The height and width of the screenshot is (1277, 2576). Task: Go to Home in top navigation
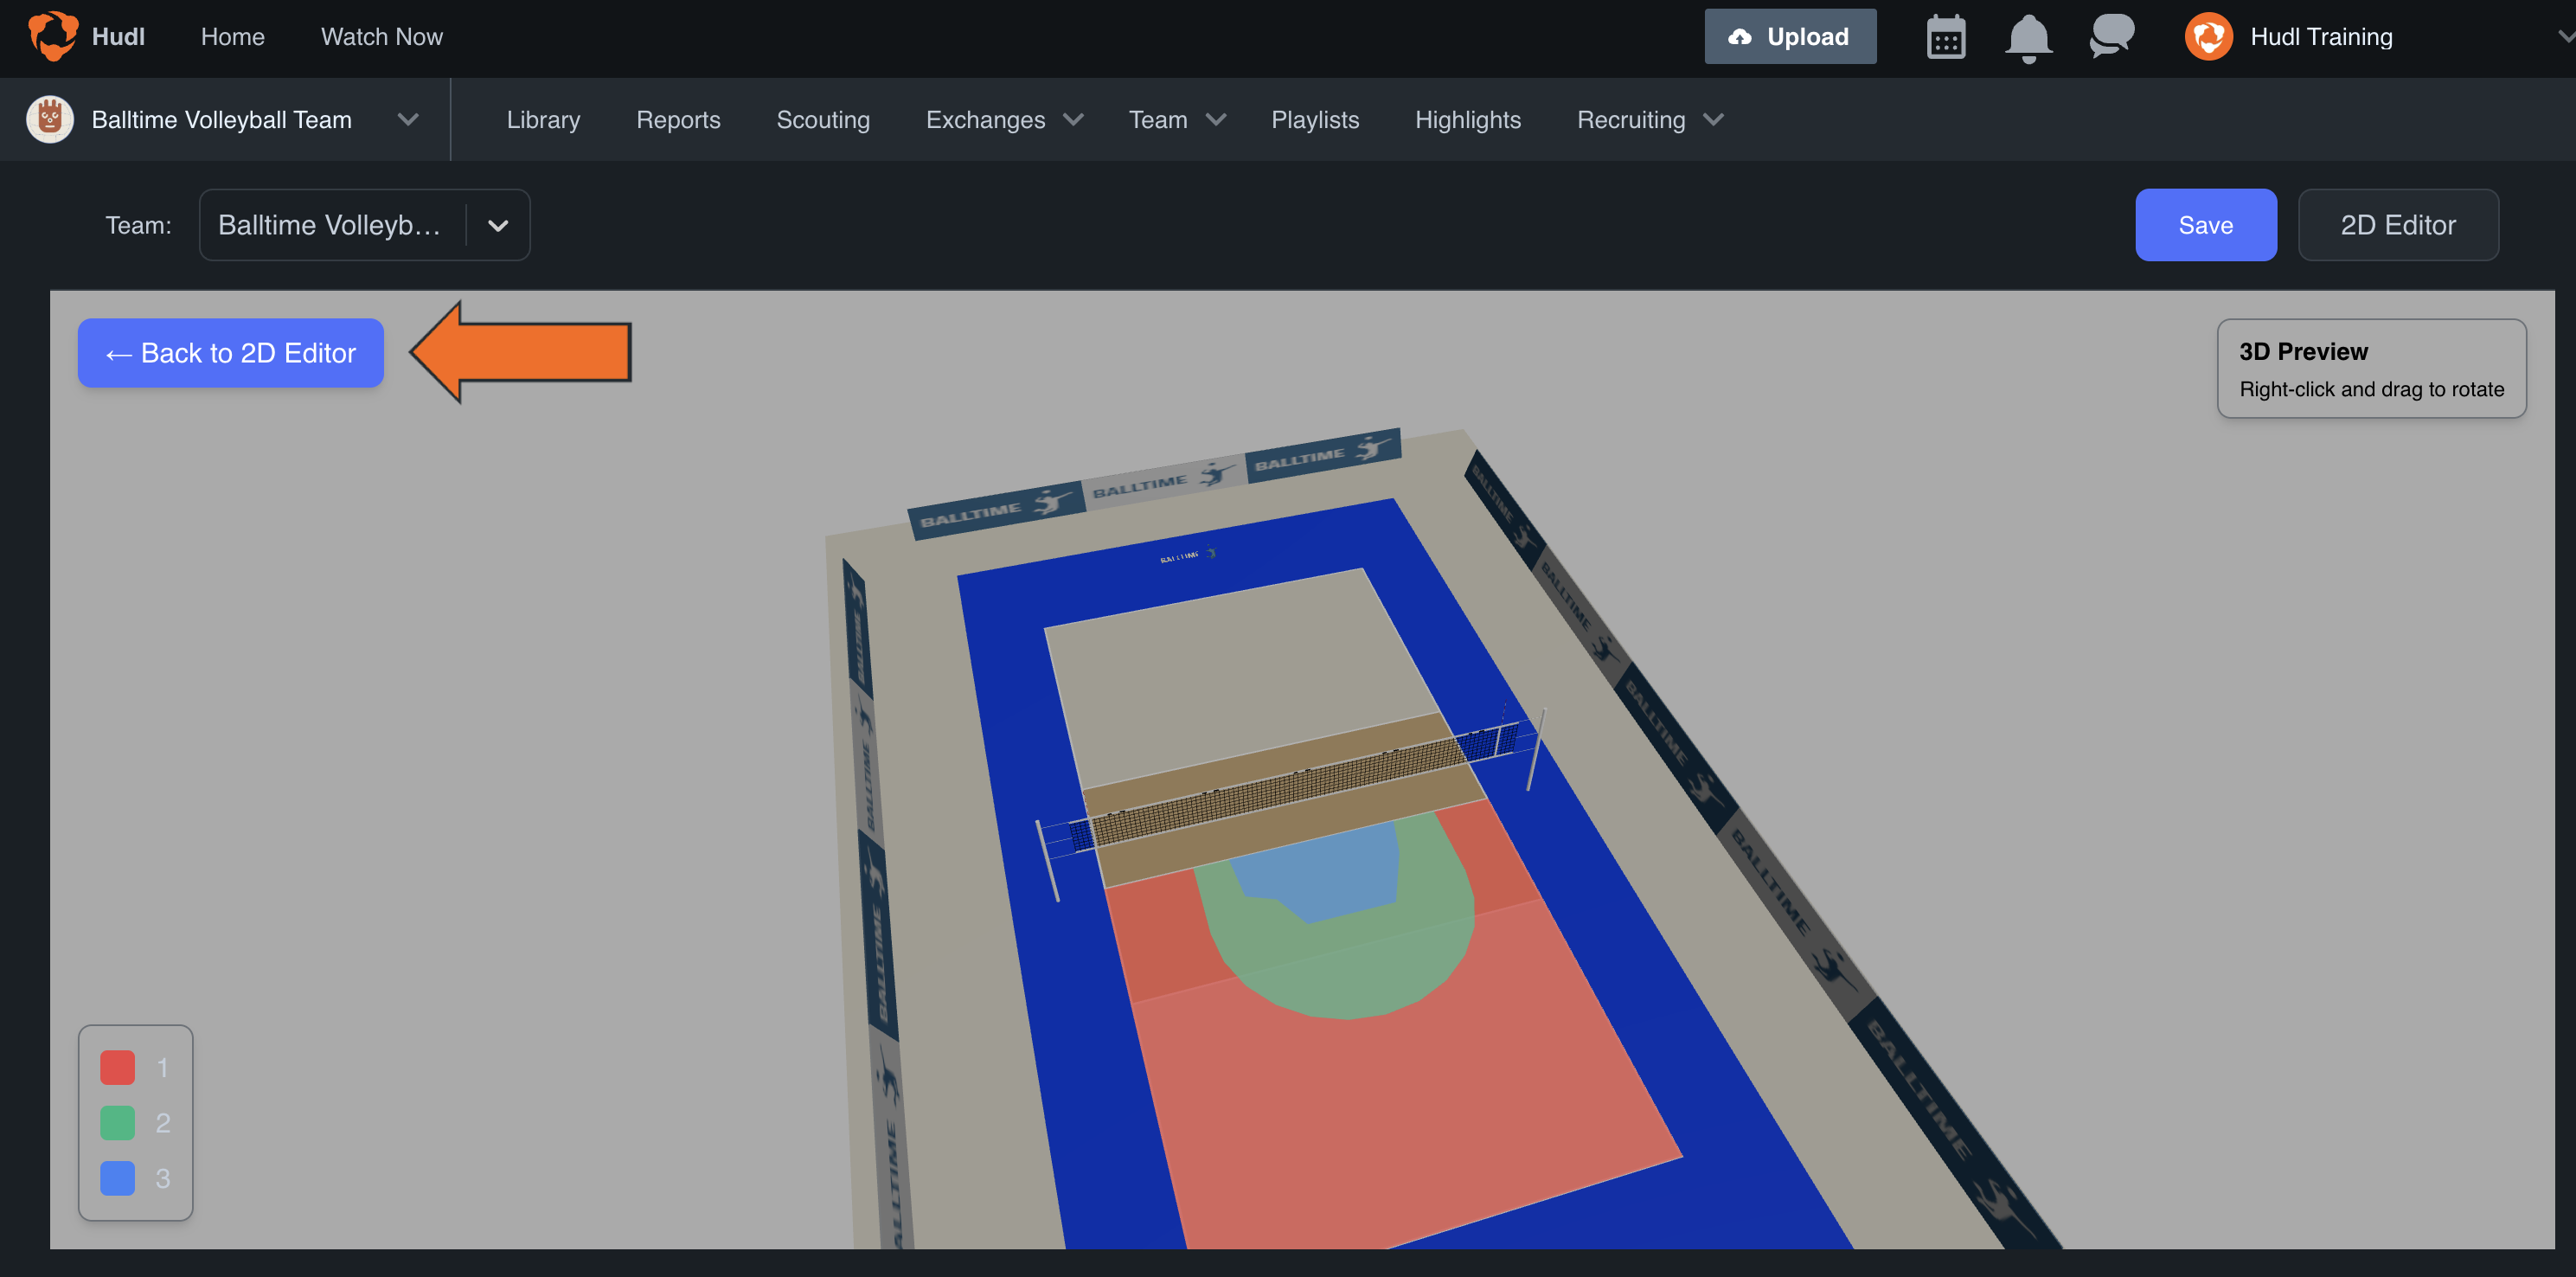(232, 37)
